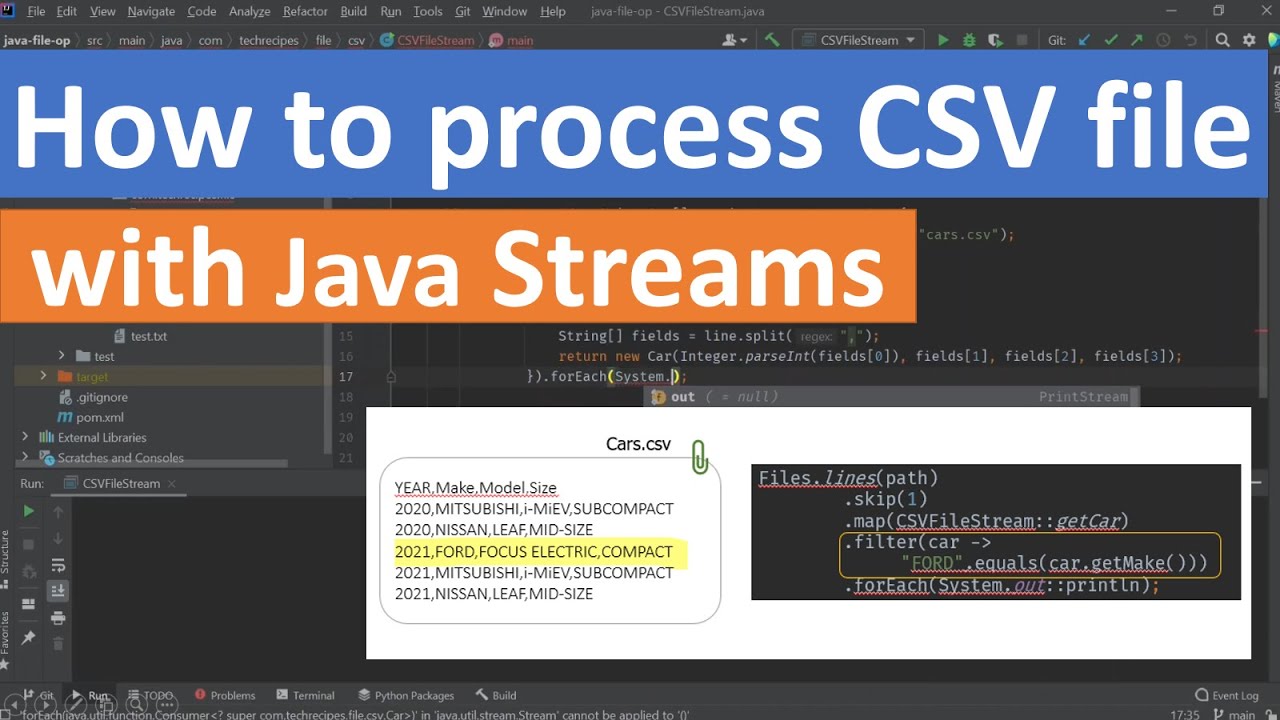Open the Navigate menu
The height and width of the screenshot is (720, 1280).
click(x=150, y=11)
